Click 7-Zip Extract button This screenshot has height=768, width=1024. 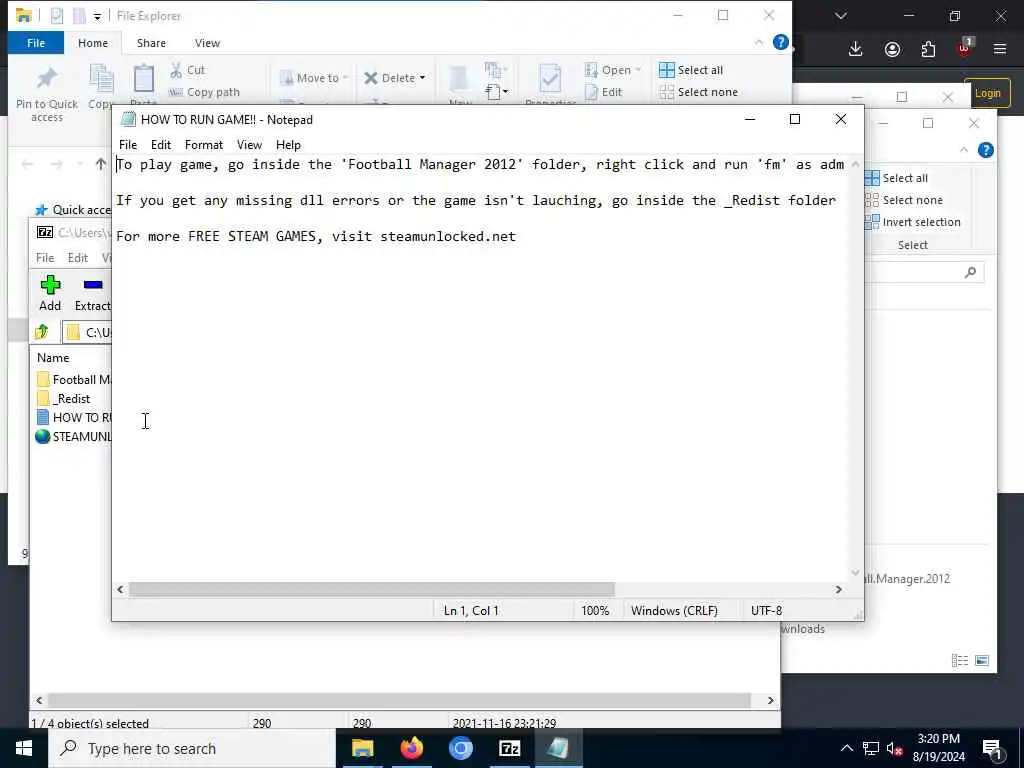click(x=93, y=293)
